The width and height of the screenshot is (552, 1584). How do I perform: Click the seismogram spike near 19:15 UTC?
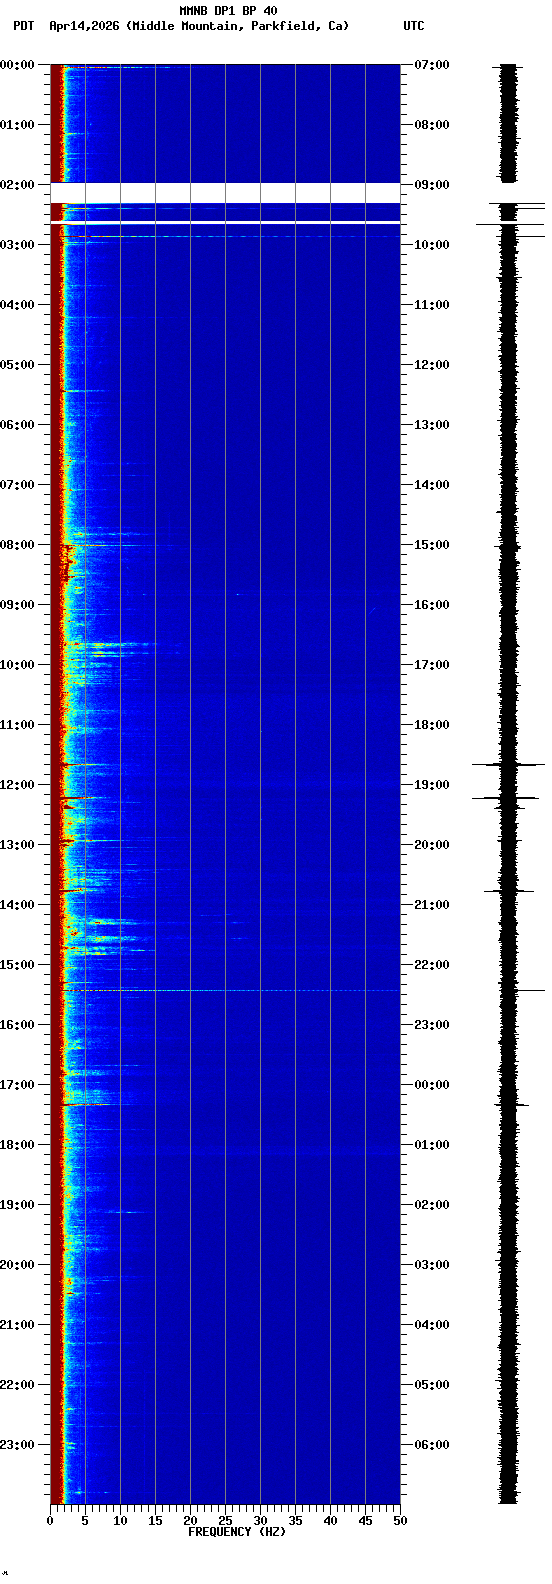(x=505, y=798)
